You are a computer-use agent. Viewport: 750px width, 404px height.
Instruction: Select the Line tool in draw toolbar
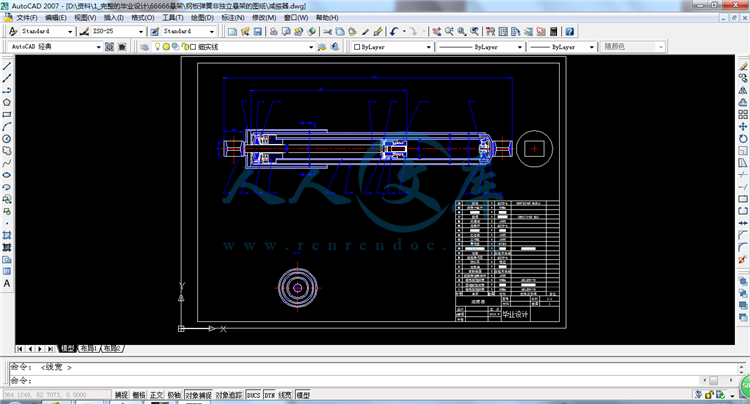(7, 66)
